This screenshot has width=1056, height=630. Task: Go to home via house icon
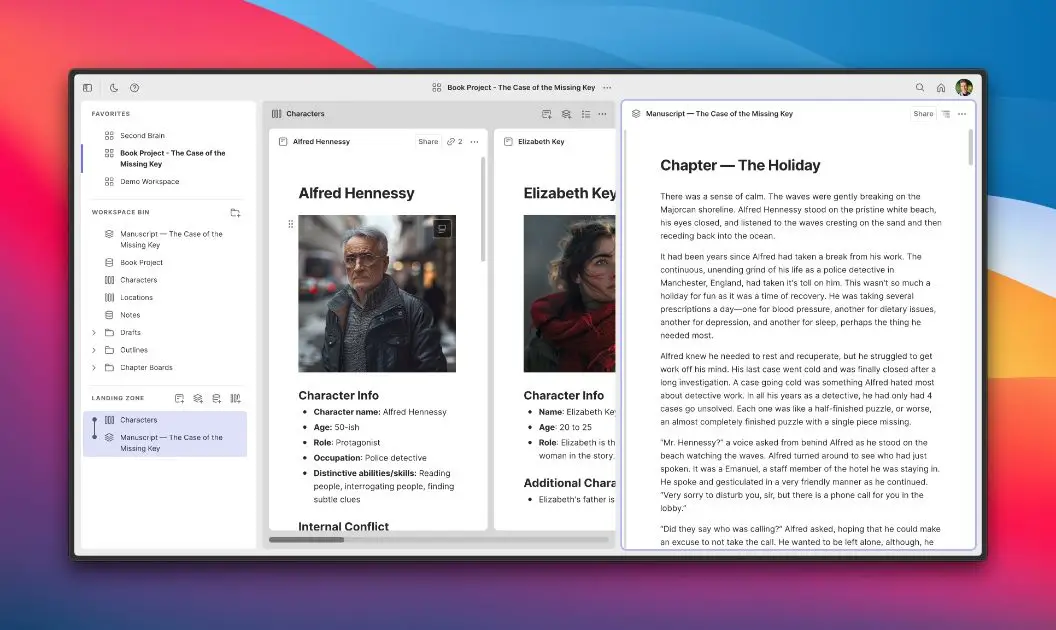click(x=941, y=88)
